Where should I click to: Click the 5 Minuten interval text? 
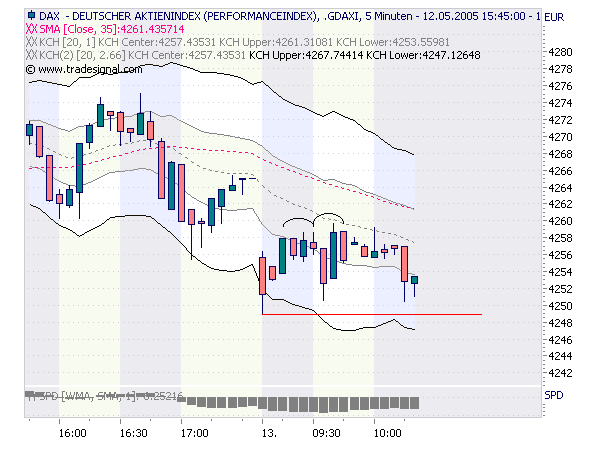(389, 16)
